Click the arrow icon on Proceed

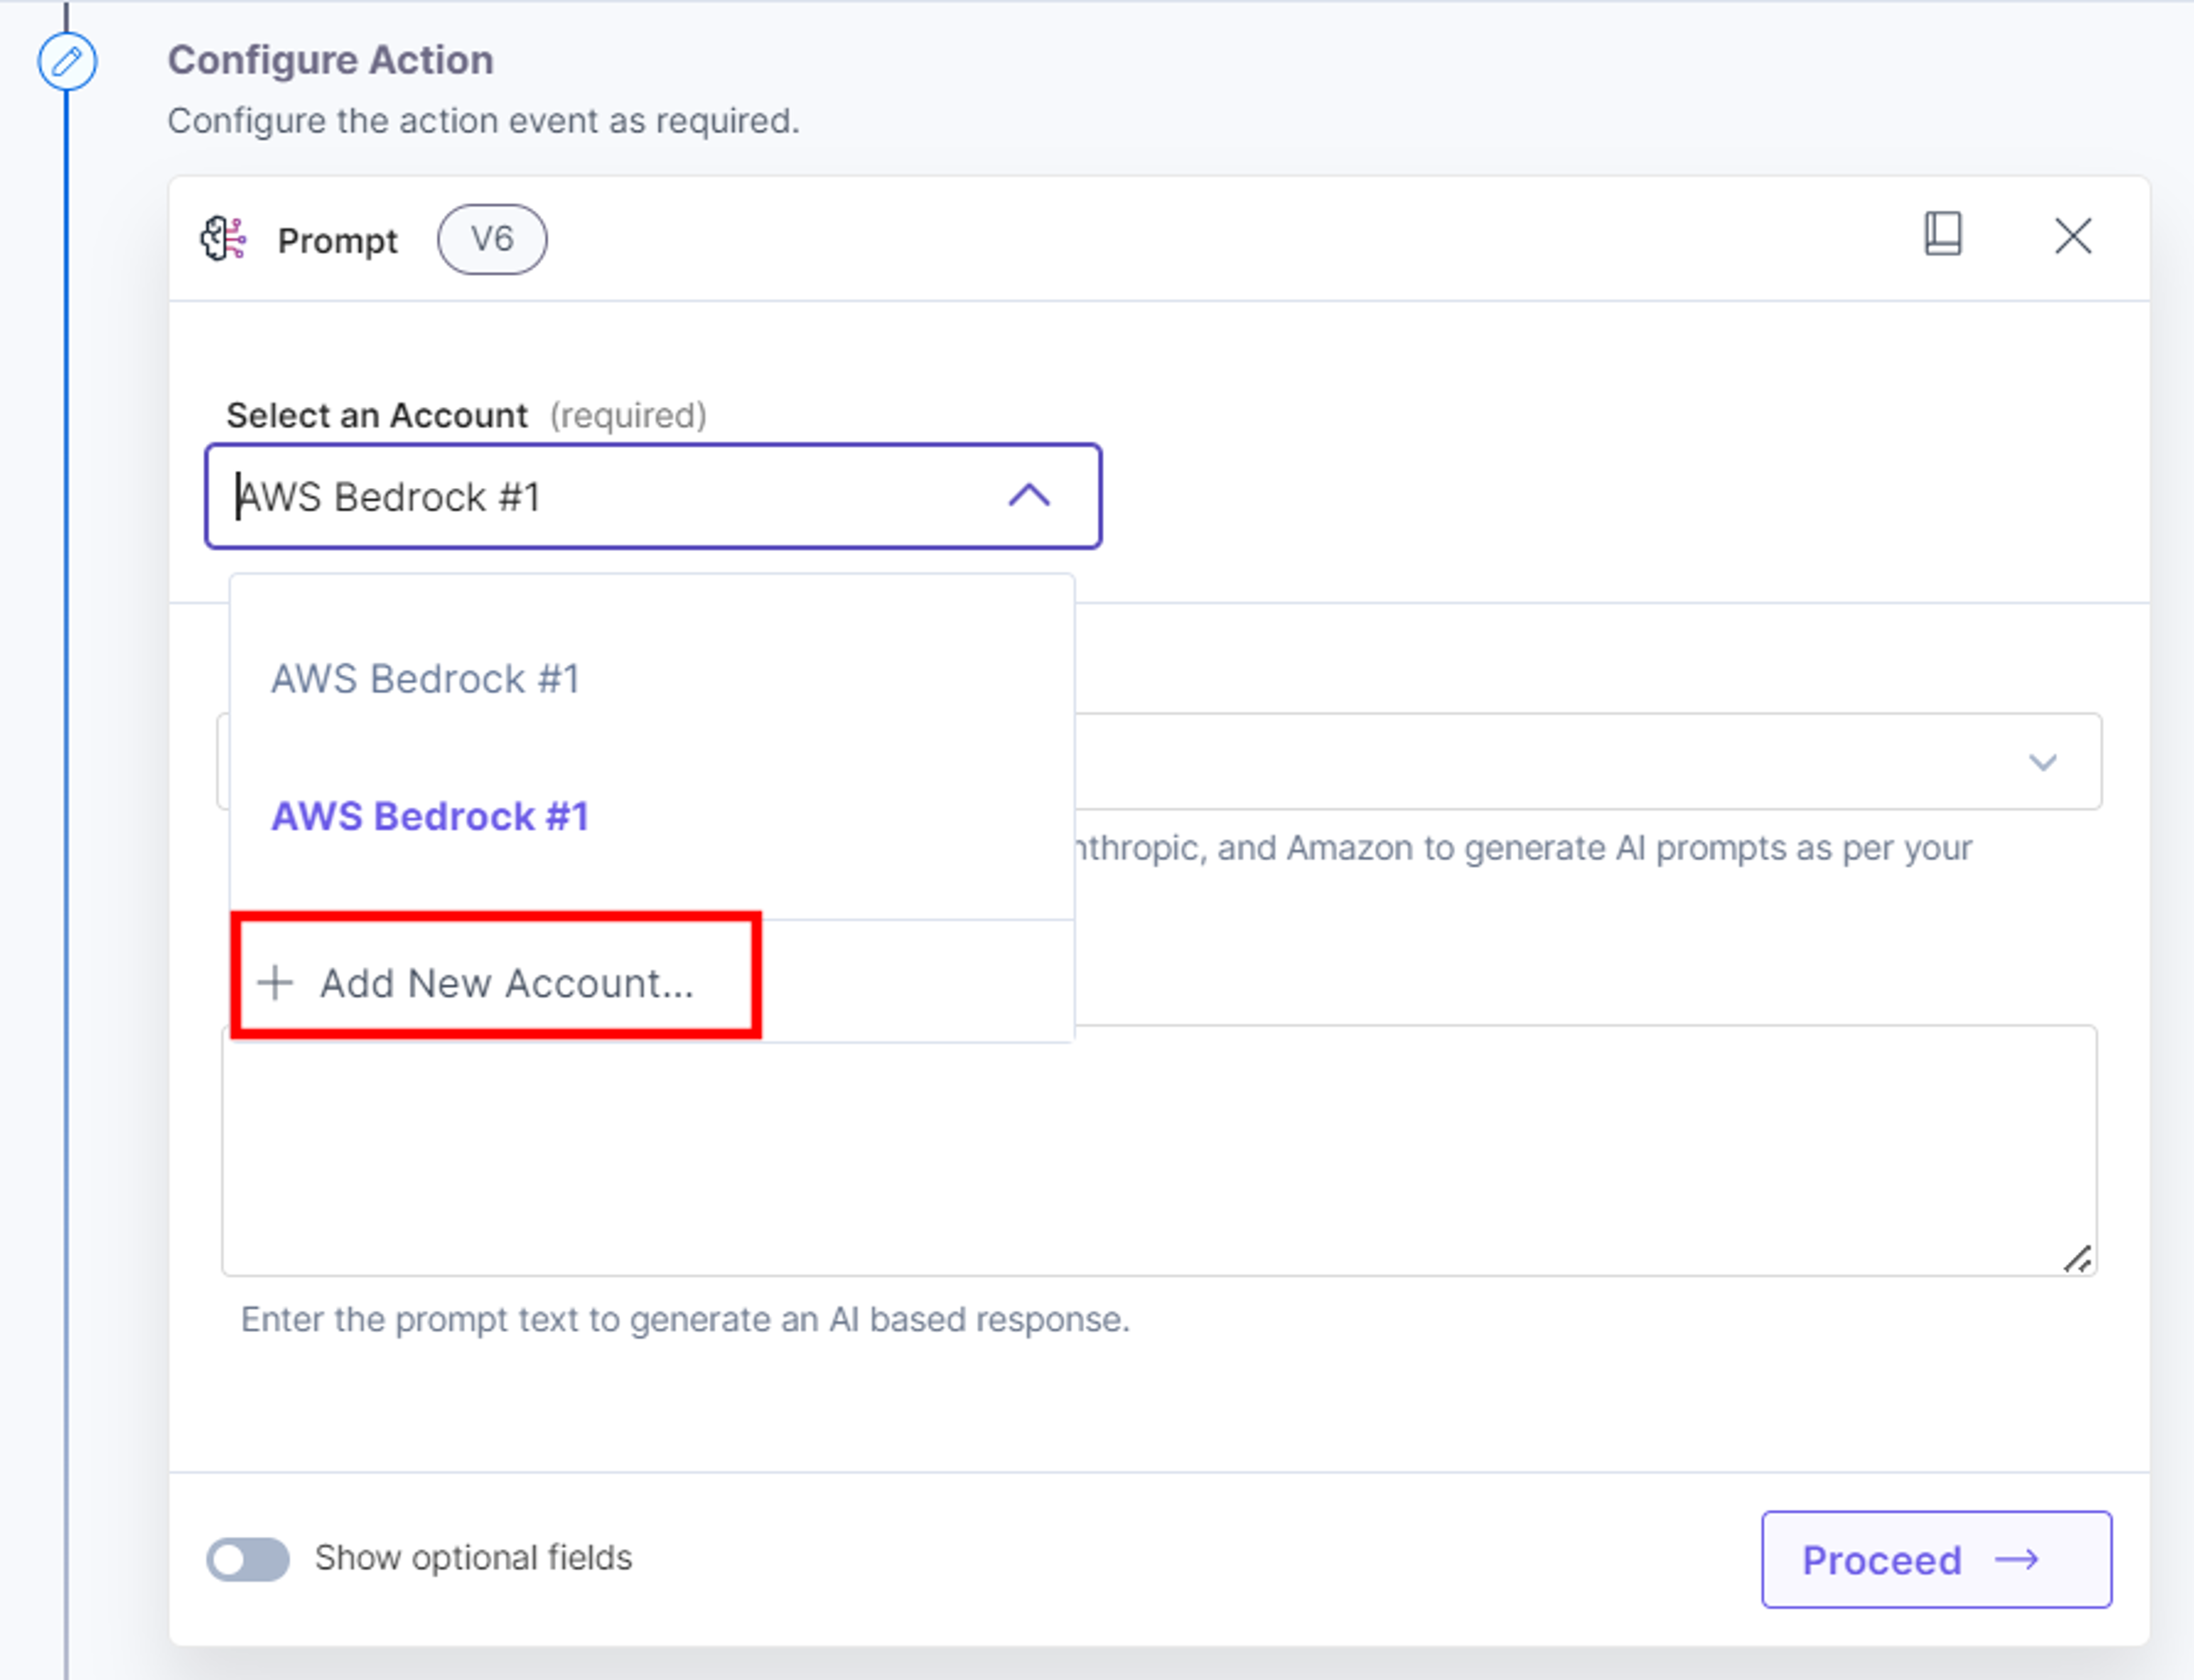click(2017, 1559)
